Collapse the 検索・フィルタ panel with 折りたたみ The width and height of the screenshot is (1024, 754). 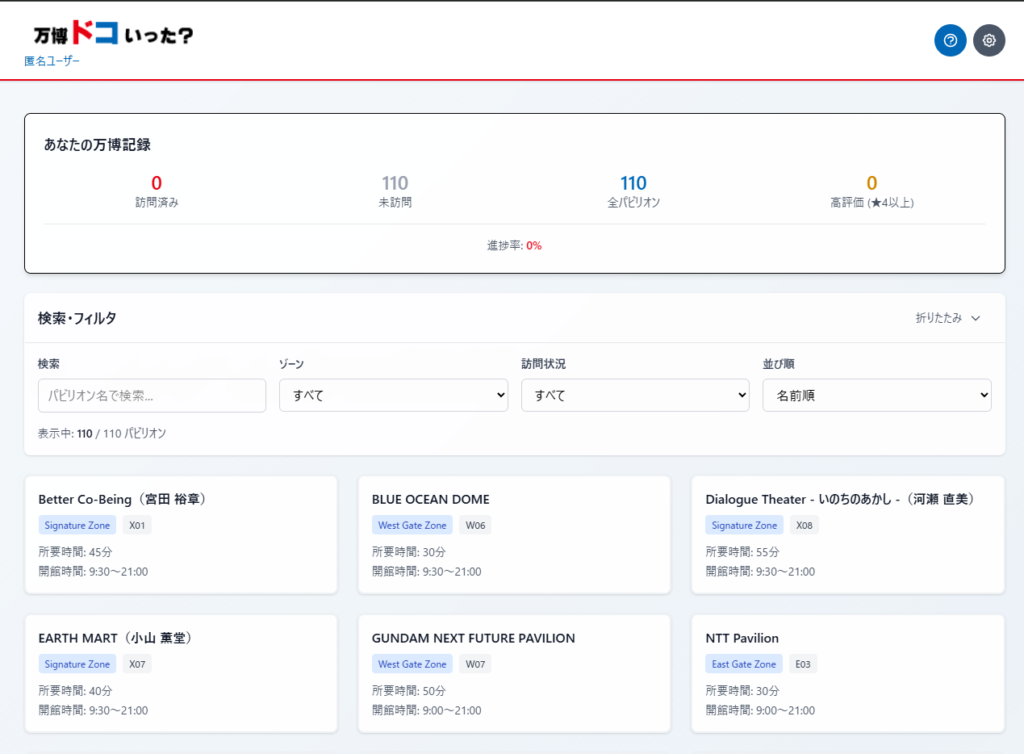[948, 318]
